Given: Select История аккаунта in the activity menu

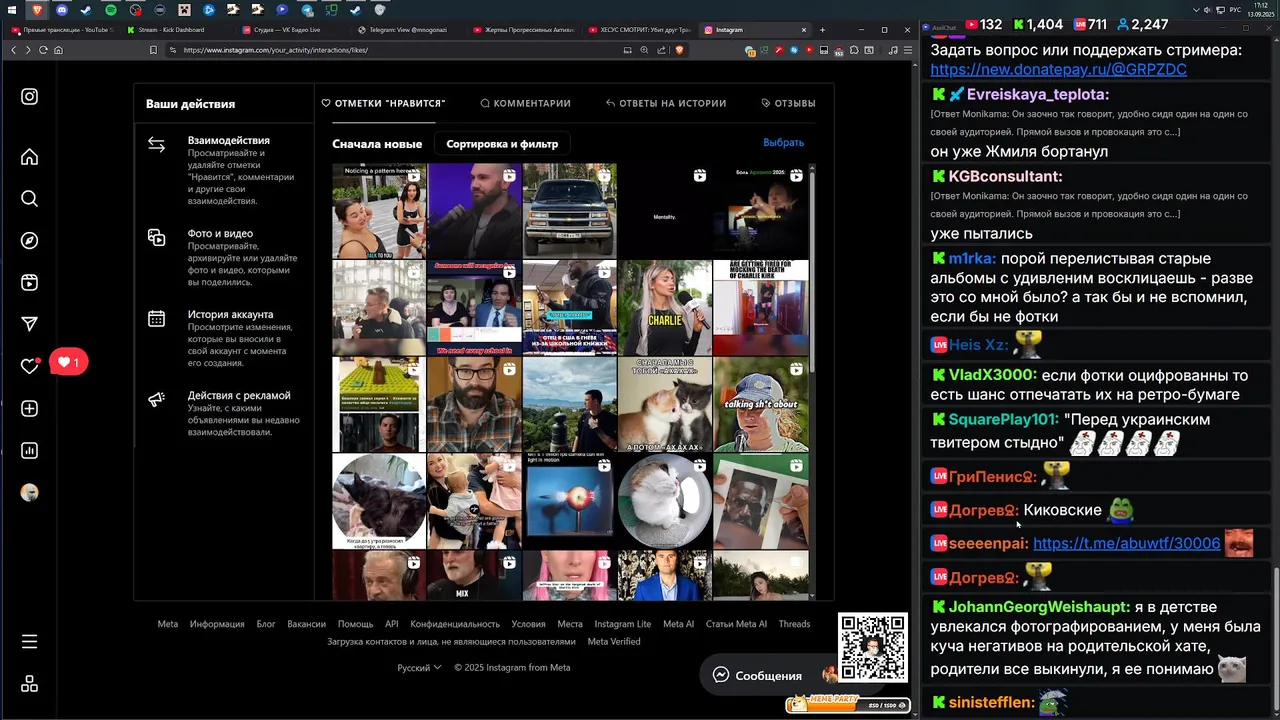Looking at the screenshot, I should 223,338.
